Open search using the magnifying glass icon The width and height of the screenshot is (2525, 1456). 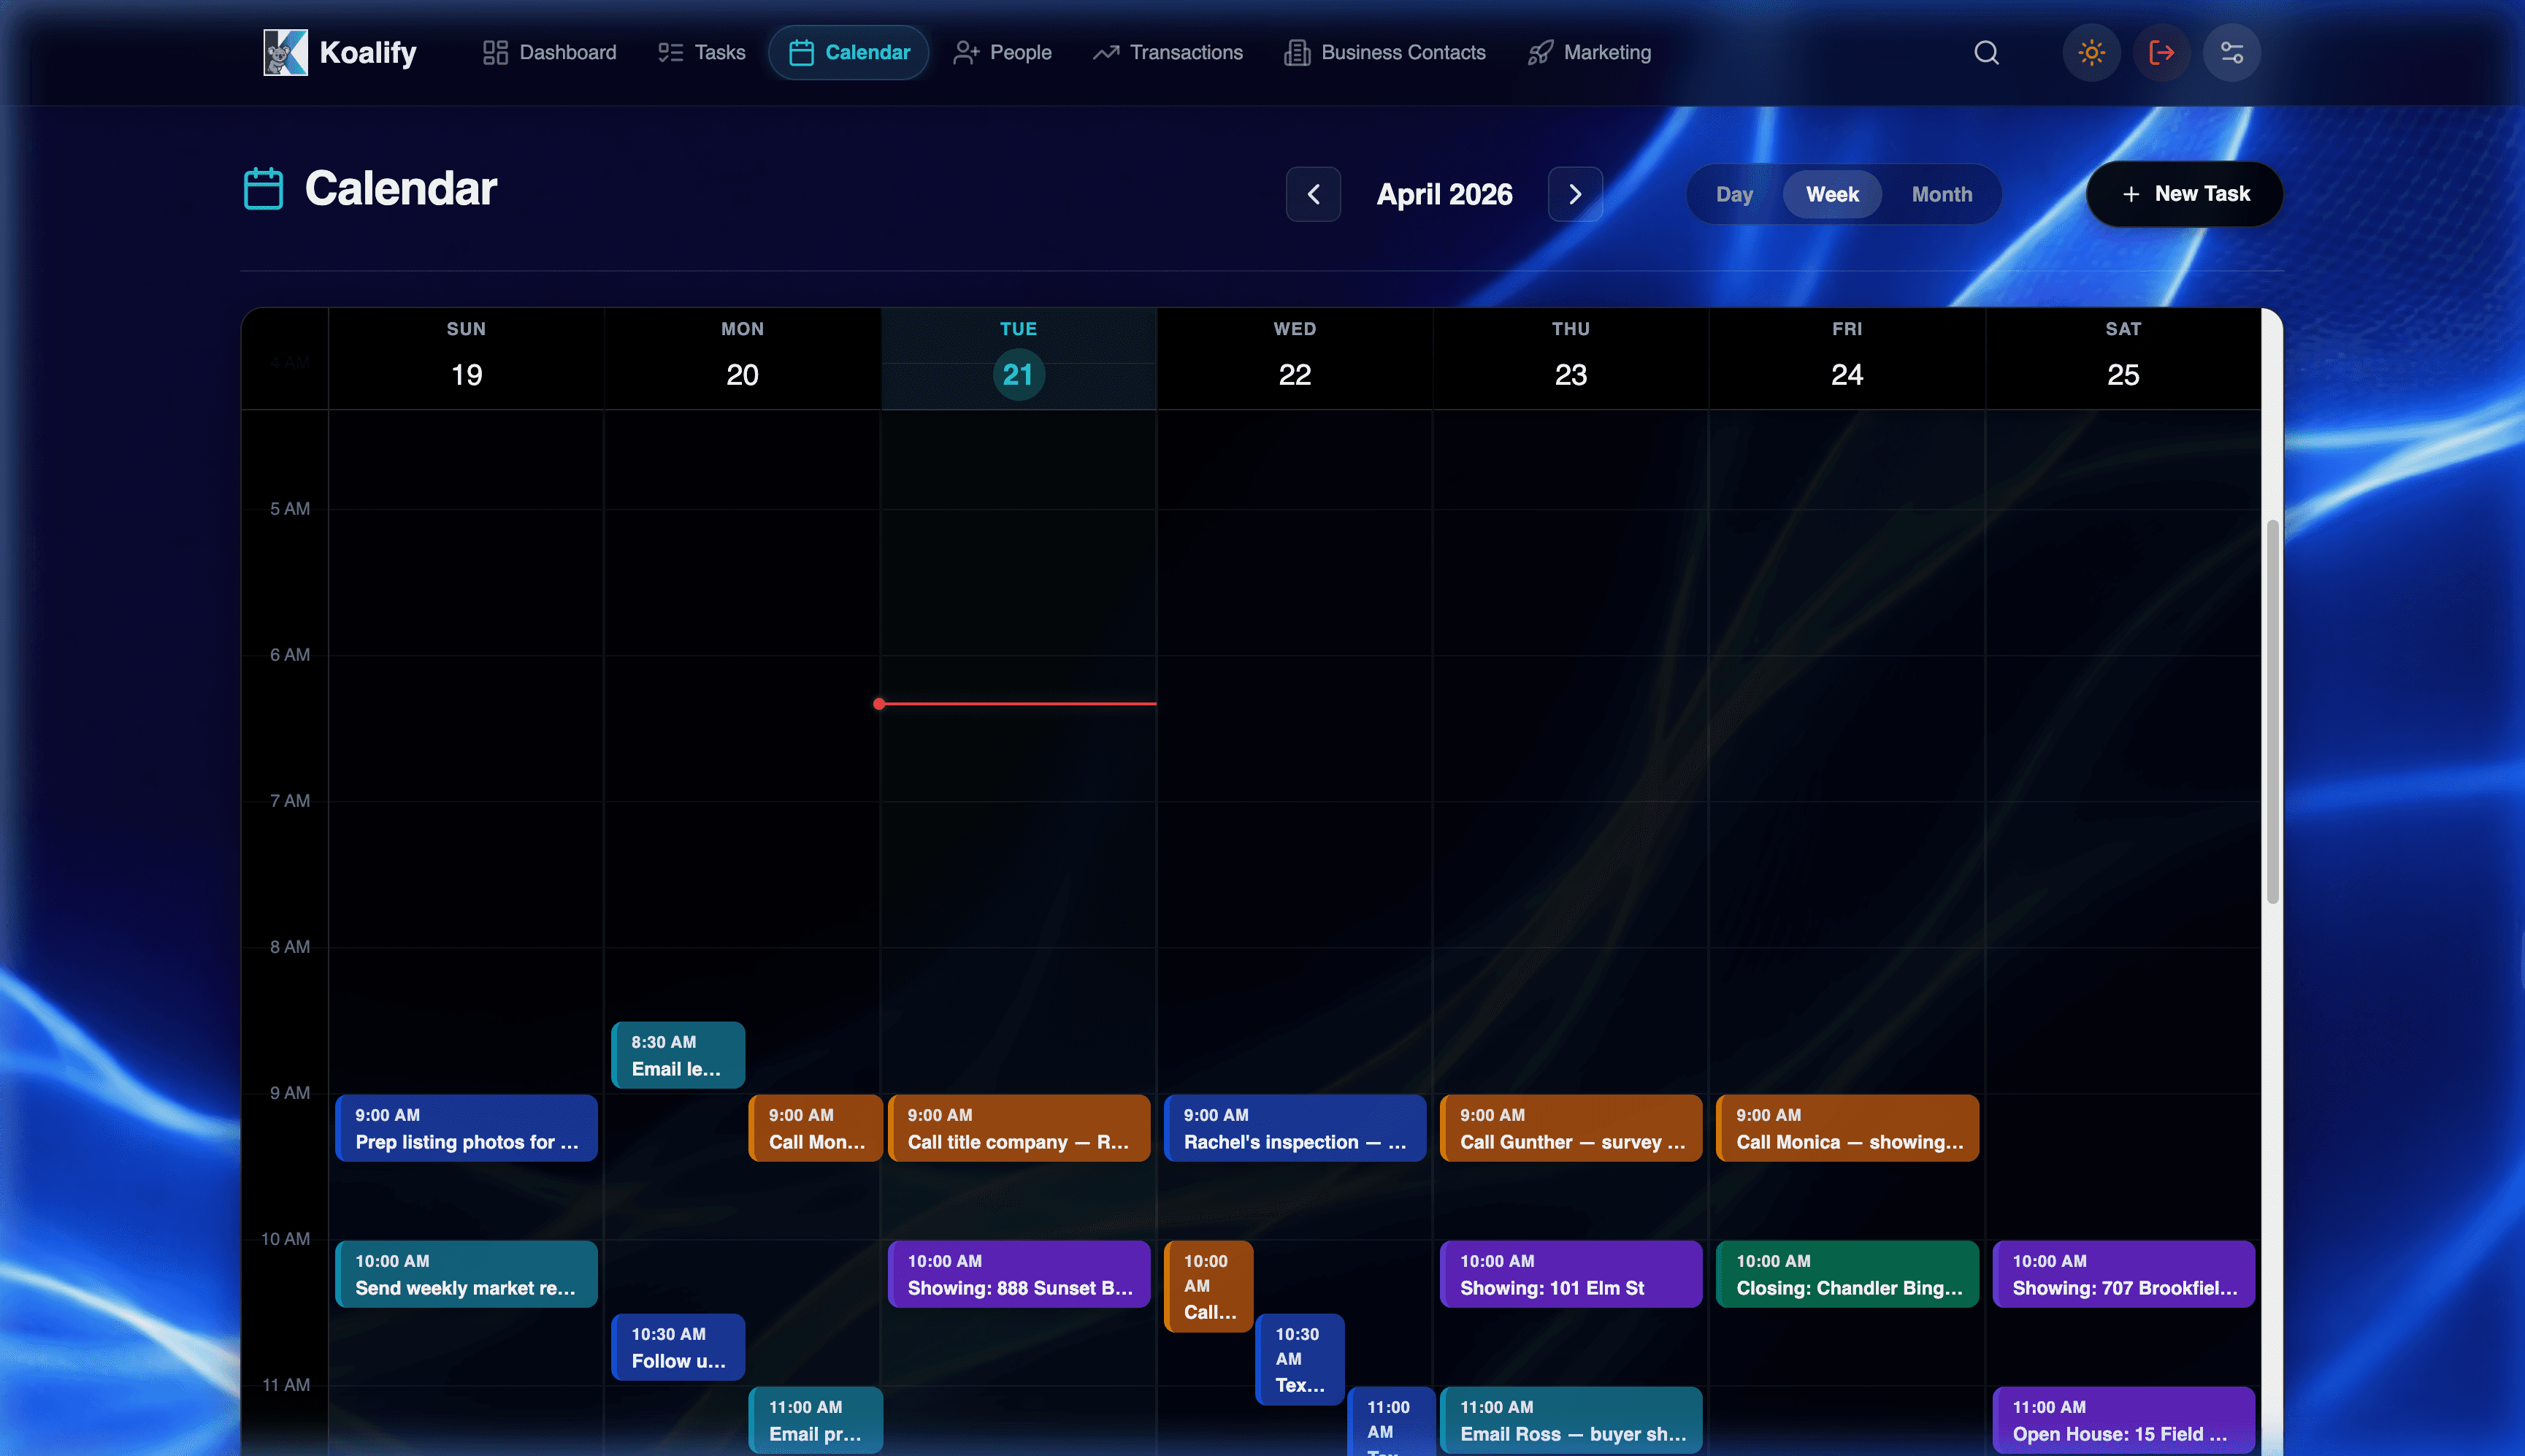(x=1986, y=53)
